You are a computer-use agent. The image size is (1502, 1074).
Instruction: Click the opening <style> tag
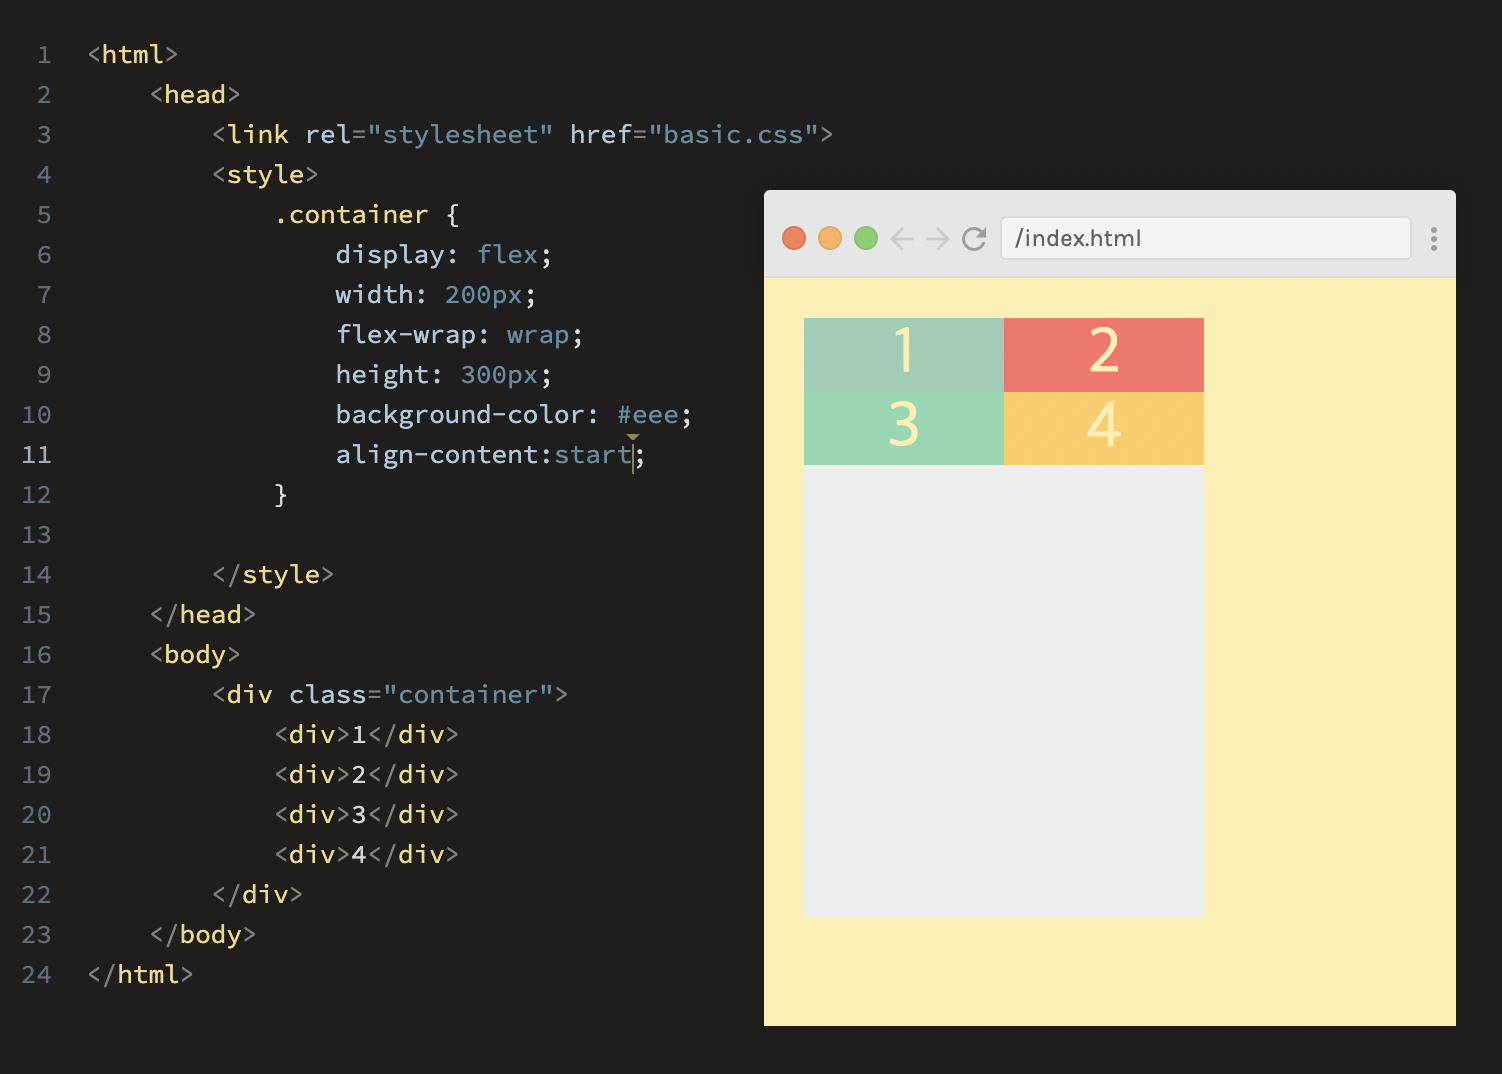pos(265,175)
